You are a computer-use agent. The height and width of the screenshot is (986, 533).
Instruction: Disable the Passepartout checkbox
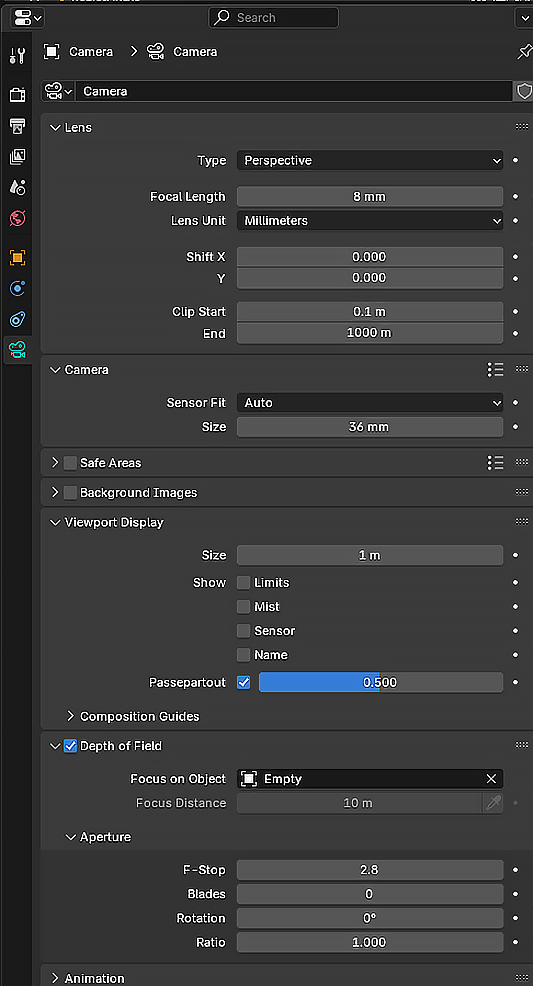[243, 682]
